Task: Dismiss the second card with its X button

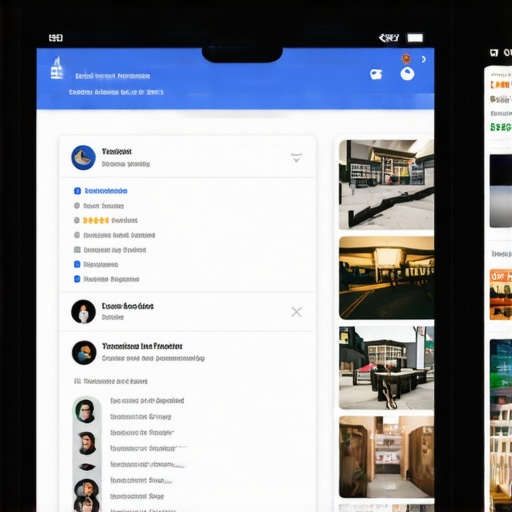Action: (296, 312)
